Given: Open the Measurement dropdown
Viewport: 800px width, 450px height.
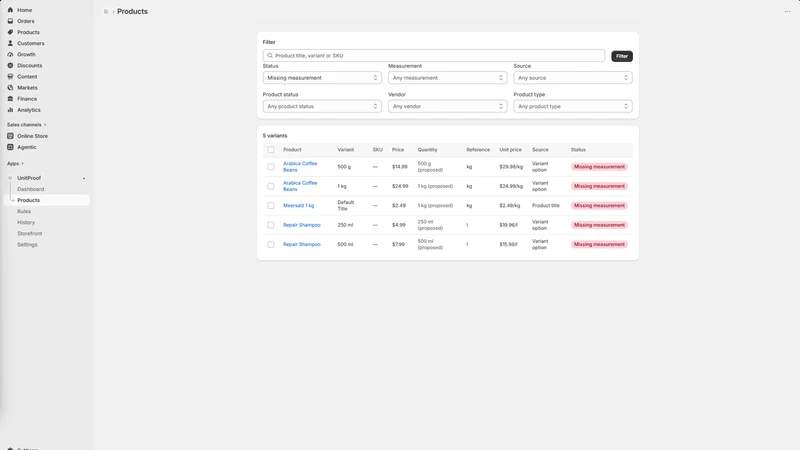Looking at the screenshot, I should click(447, 78).
